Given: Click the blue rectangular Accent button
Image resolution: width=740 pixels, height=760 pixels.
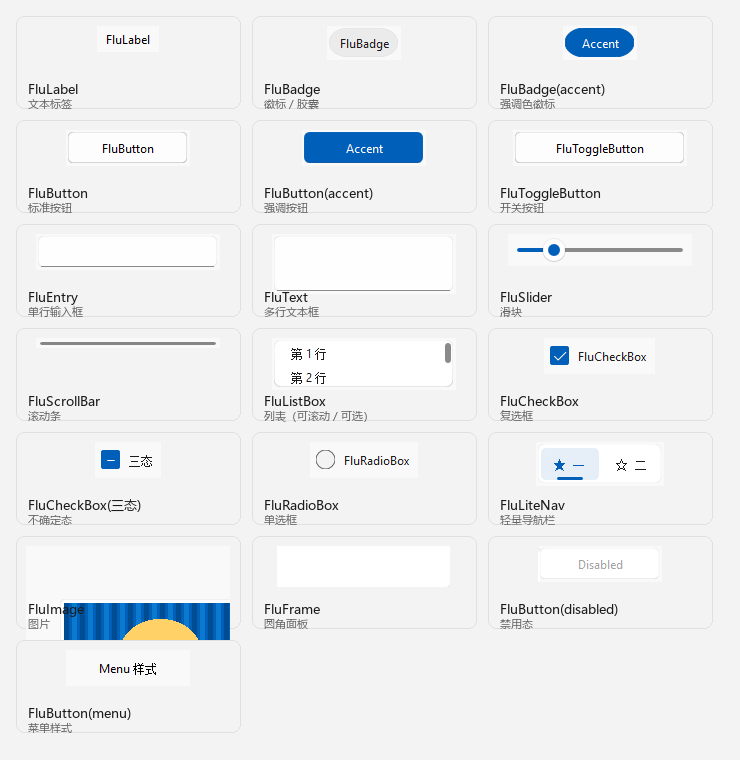Looking at the screenshot, I should click(x=363, y=148).
